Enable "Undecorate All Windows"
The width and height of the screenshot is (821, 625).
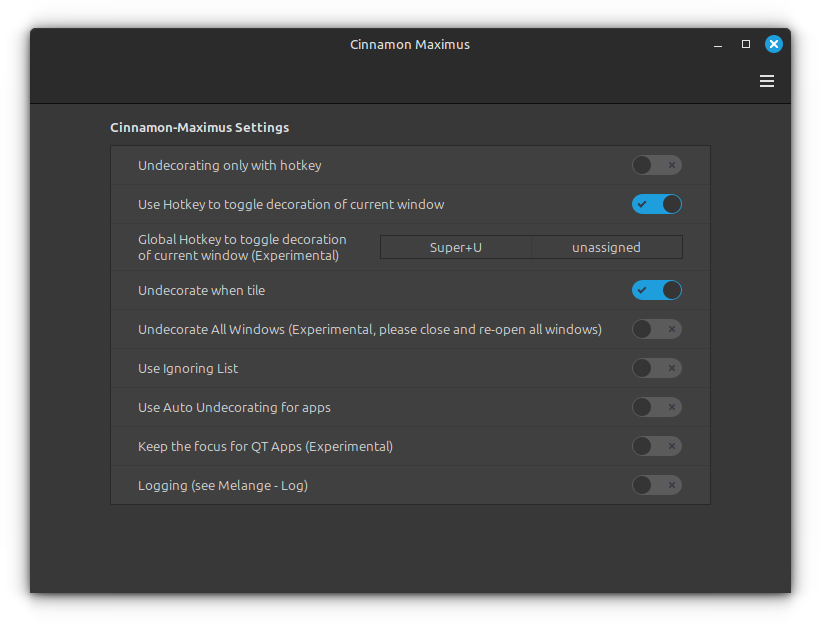point(657,329)
